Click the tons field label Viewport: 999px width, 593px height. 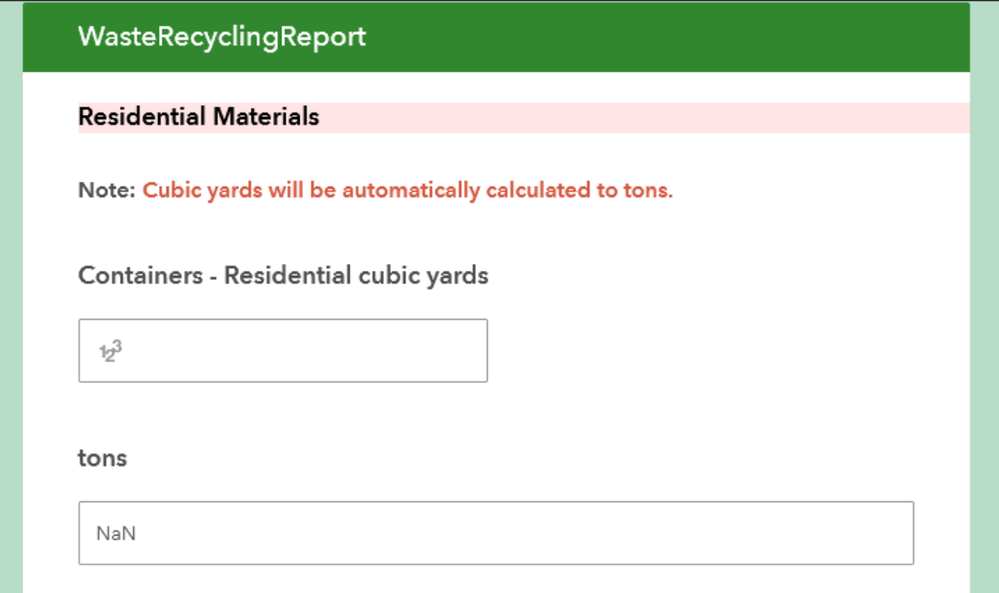[x=103, y=457]
